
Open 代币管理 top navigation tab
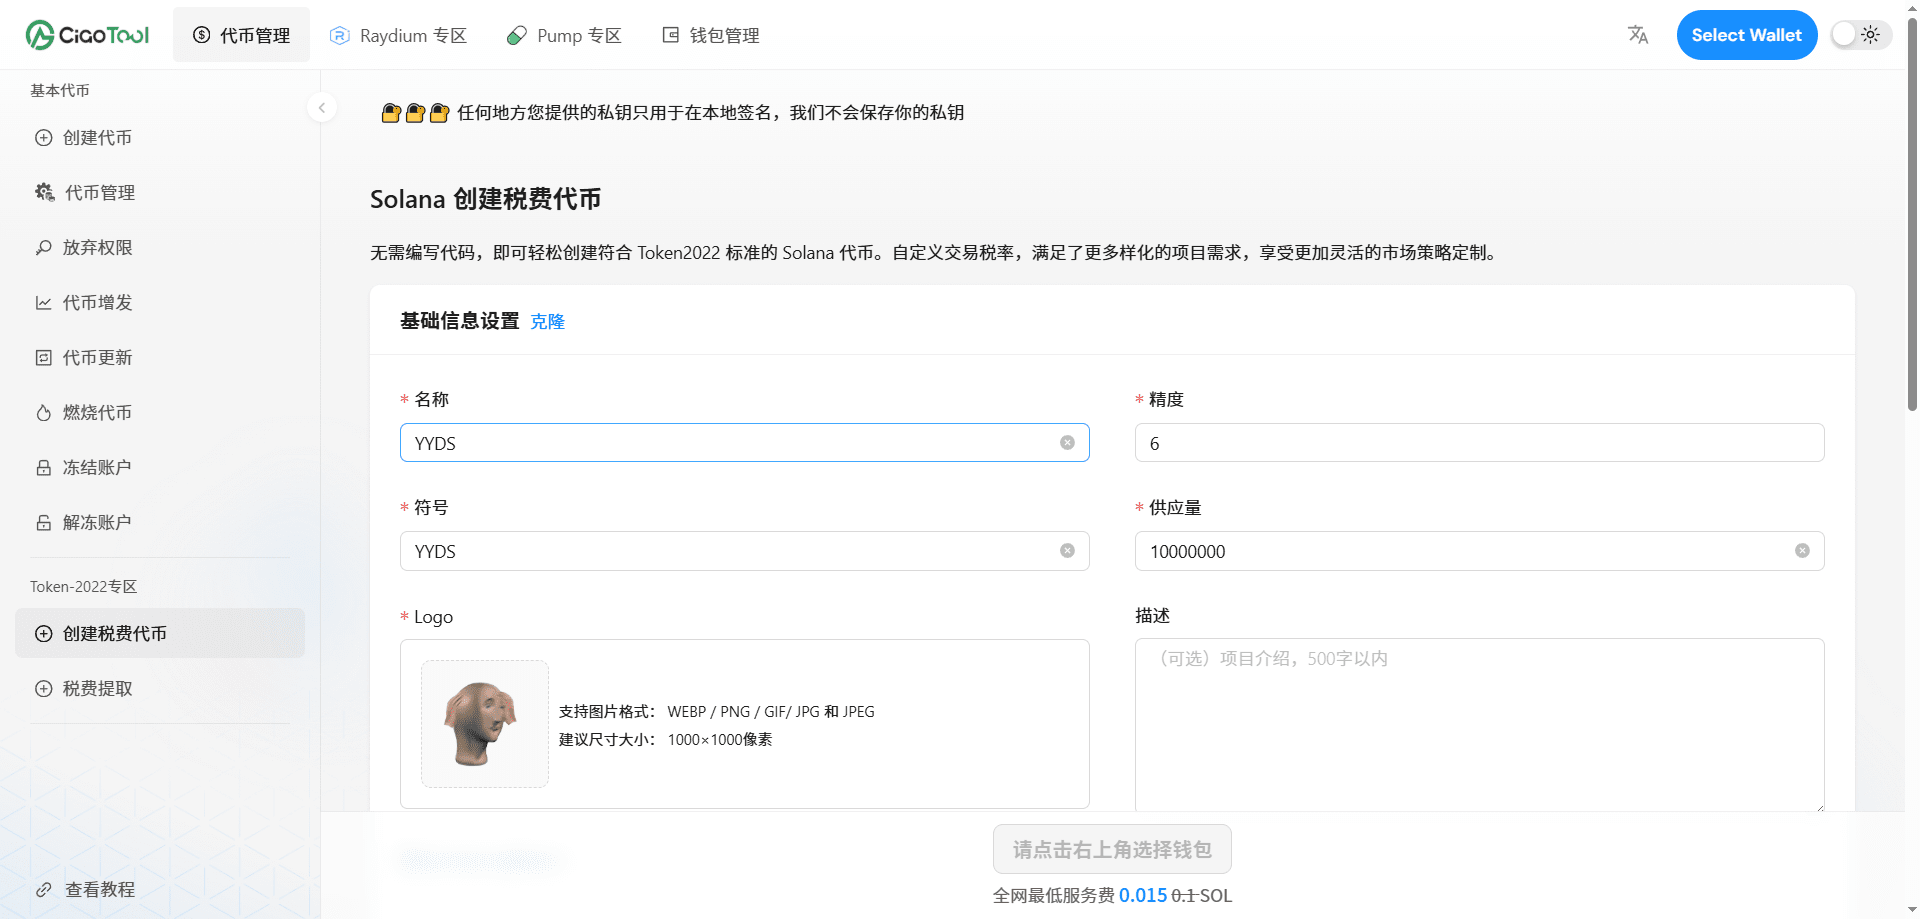(241, 35)
